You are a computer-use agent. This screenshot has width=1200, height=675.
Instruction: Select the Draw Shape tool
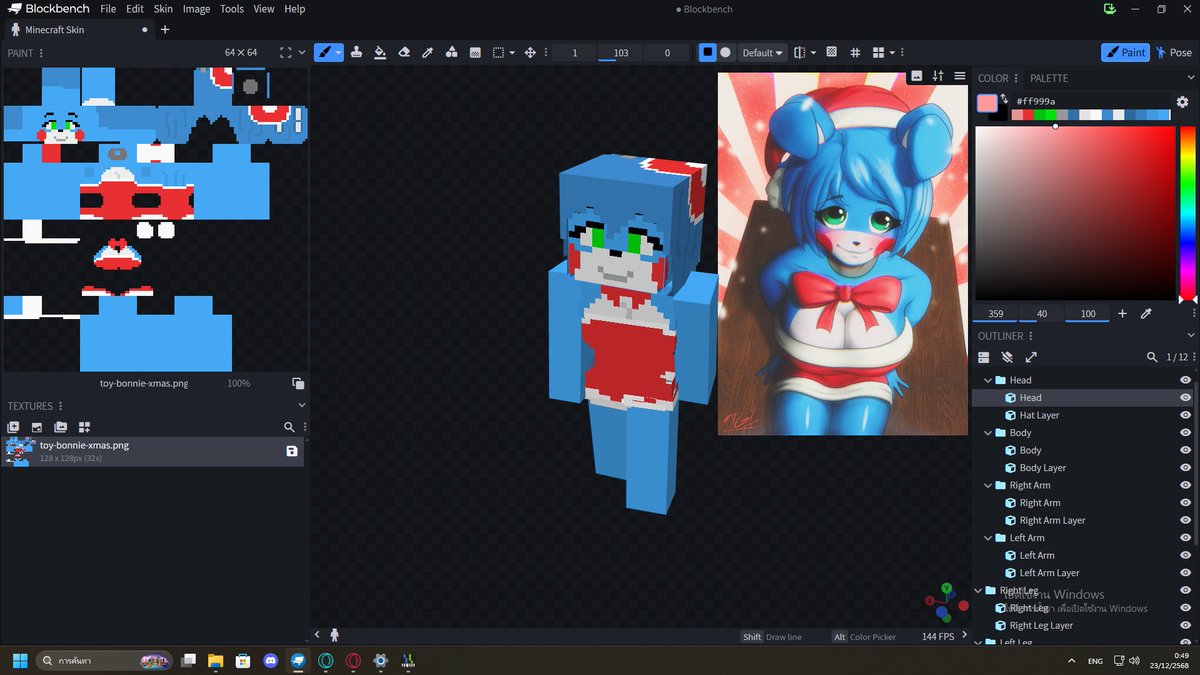tap(451, 52)
